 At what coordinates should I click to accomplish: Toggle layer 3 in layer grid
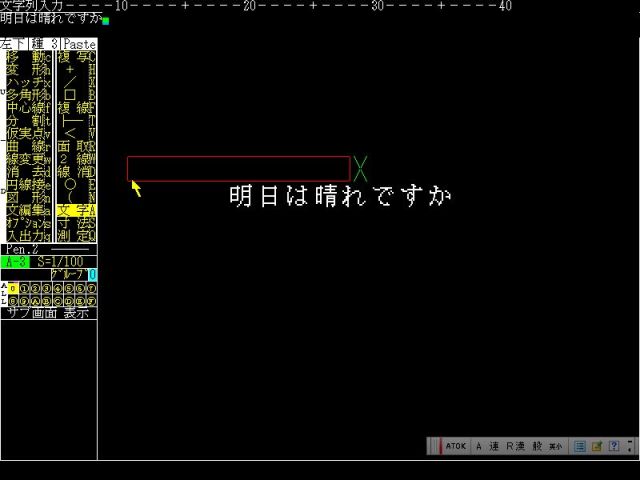click(x=47, y=288)
